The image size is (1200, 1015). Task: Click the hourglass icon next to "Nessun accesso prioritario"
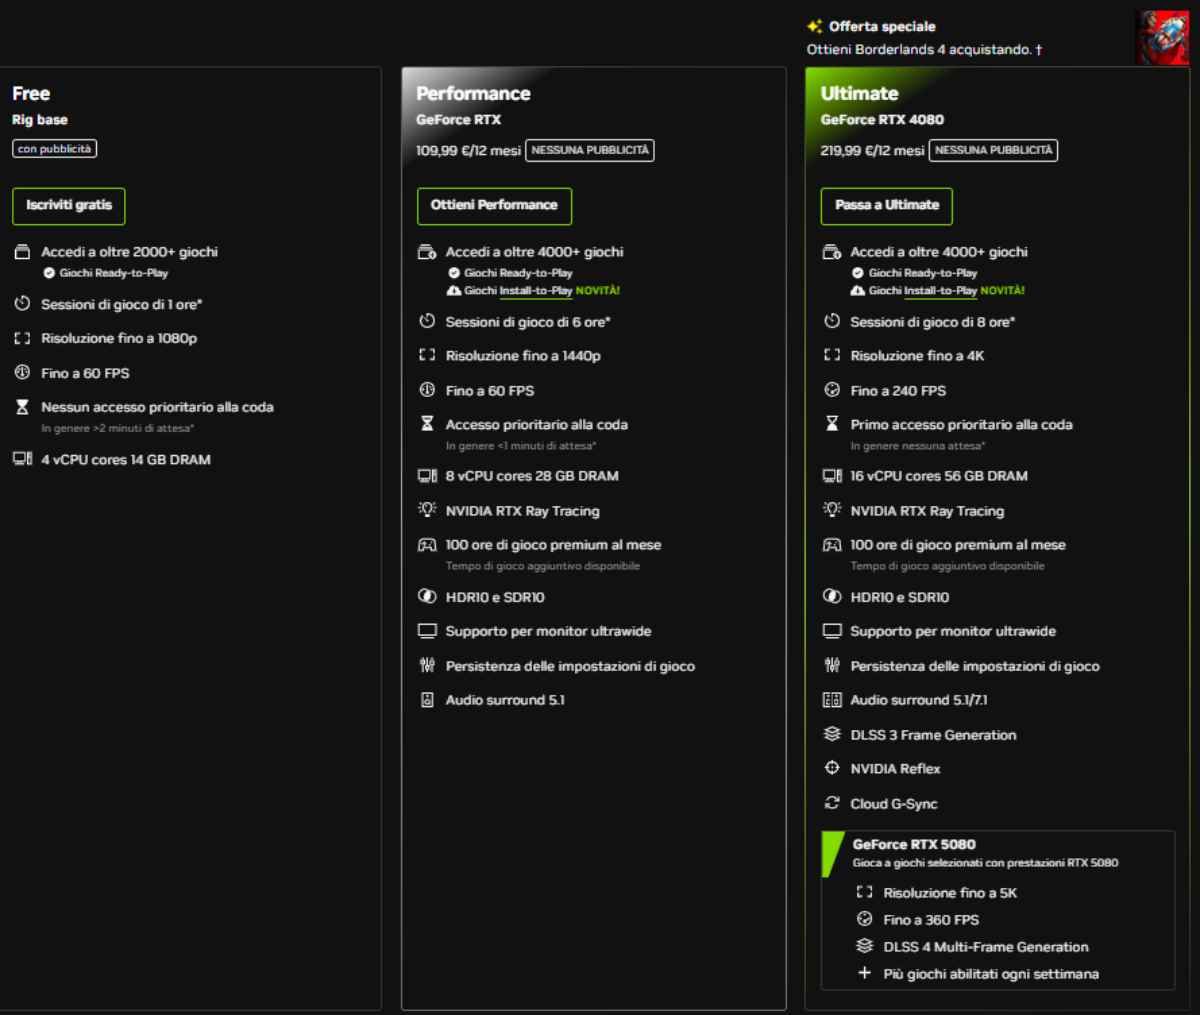22,407
